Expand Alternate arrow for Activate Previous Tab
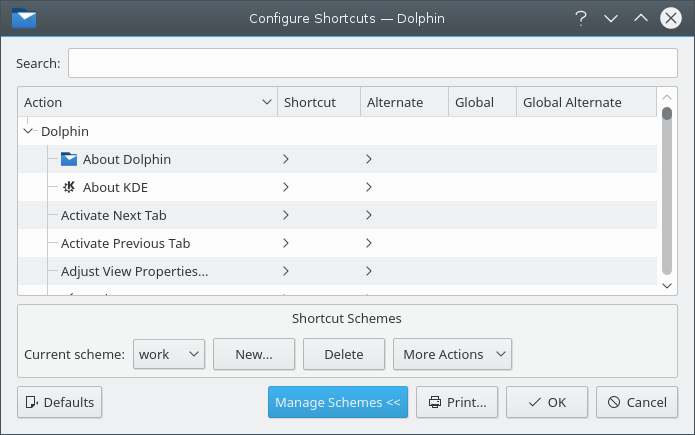 tap(369, 243)
